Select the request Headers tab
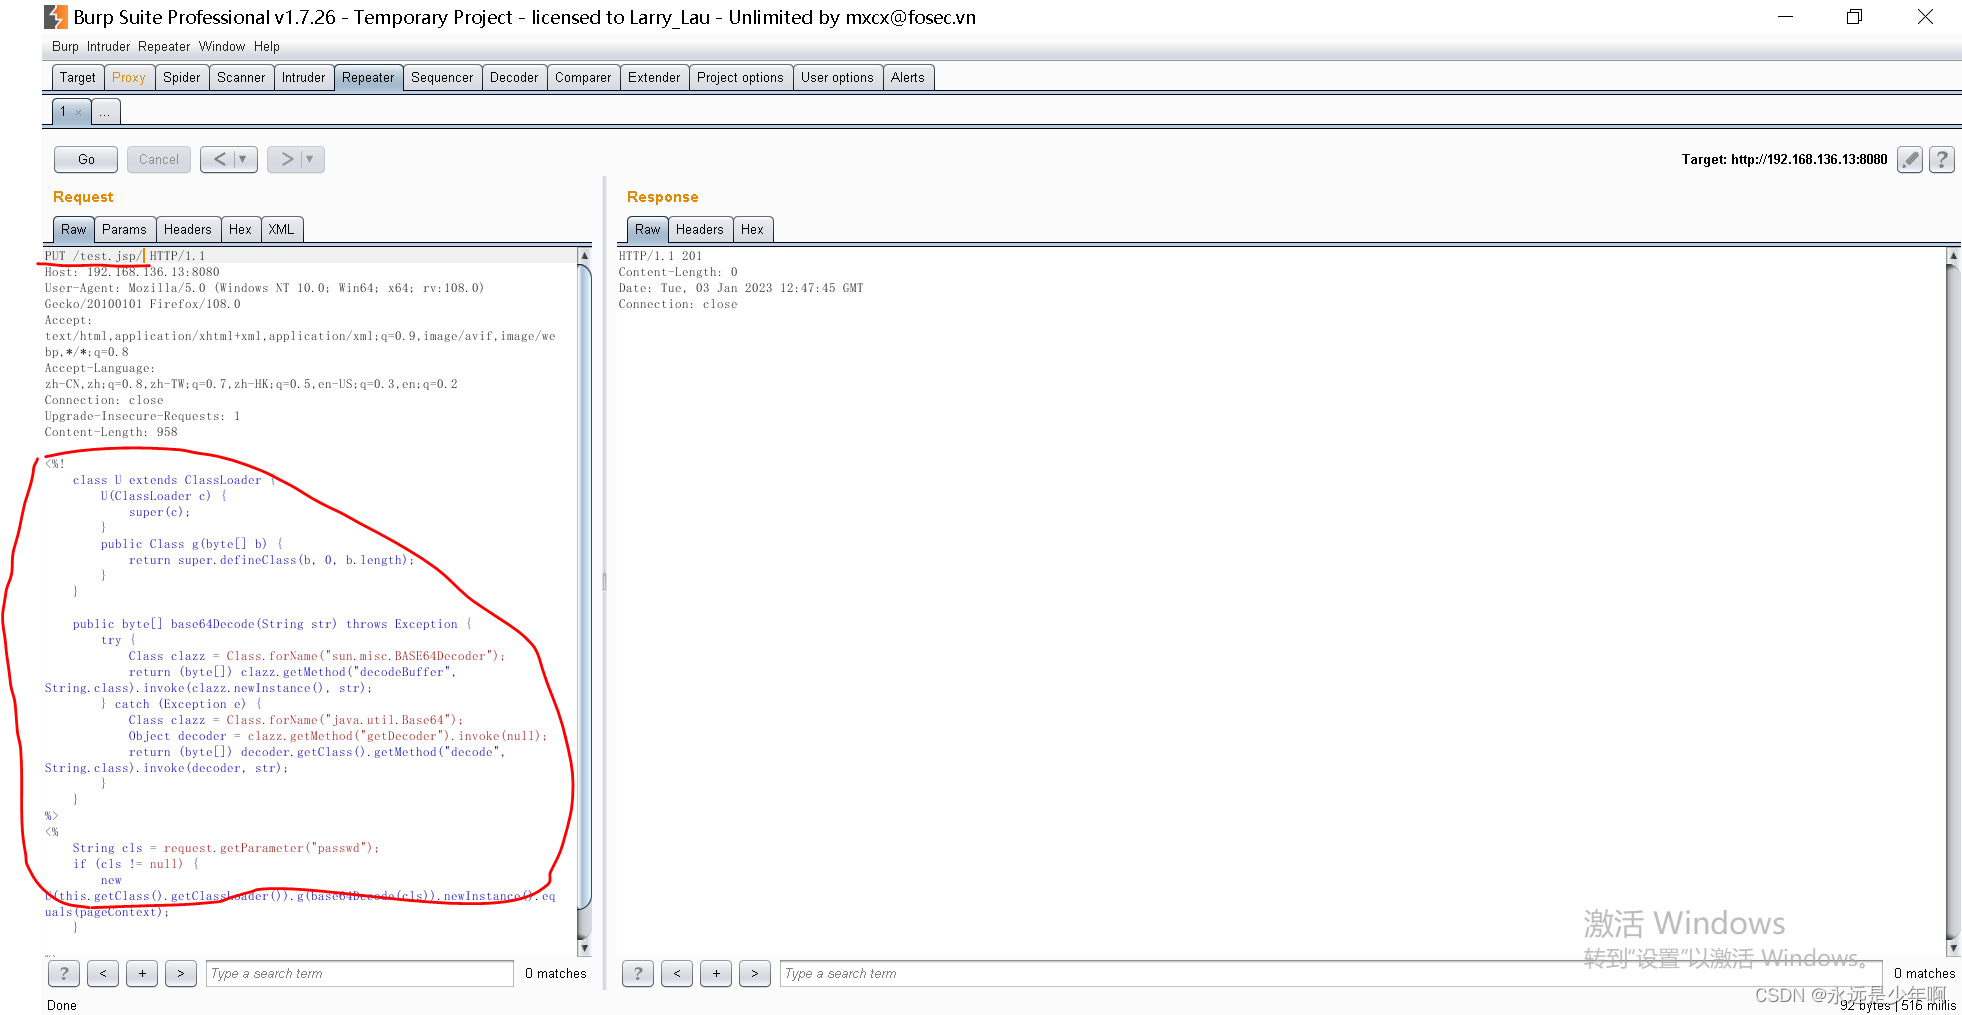The width and height of the screenshot is (1962, 1015). [x=188, y=229]
